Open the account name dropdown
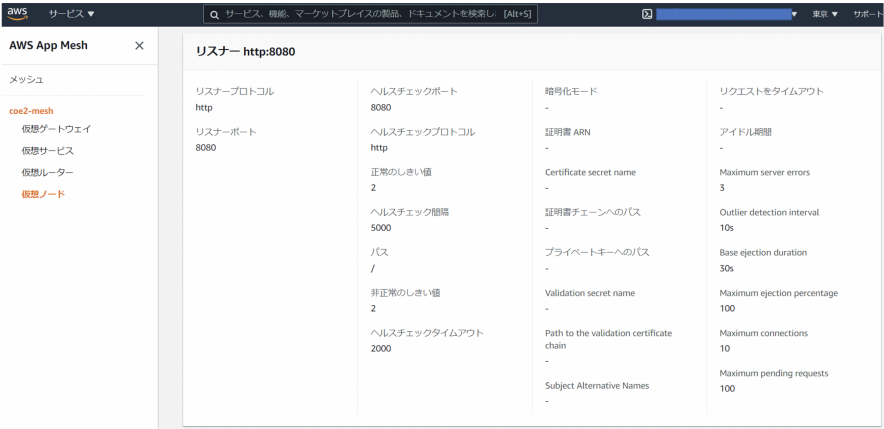This screenshot has width=884, height=429. pyautogui.click(x=728, y=14)
